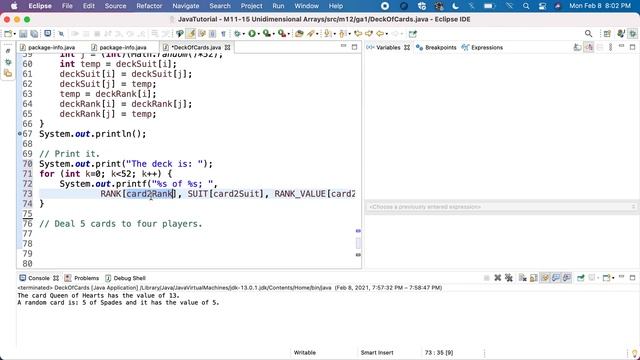Open the dropdown arrow beside External Tools icon
Image resolution: width=640 pixels, height=360 pixels.
[289, 34]
